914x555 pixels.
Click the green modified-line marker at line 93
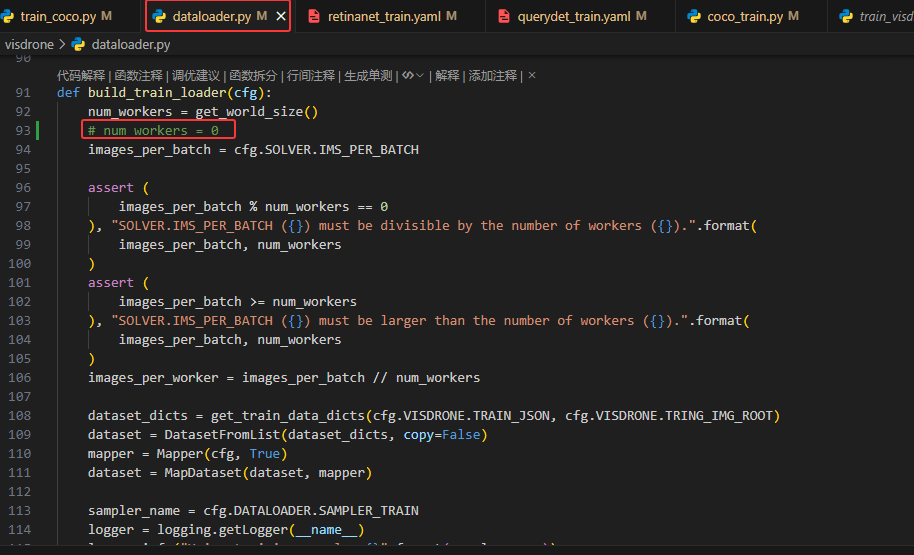(x=38, y=131)
